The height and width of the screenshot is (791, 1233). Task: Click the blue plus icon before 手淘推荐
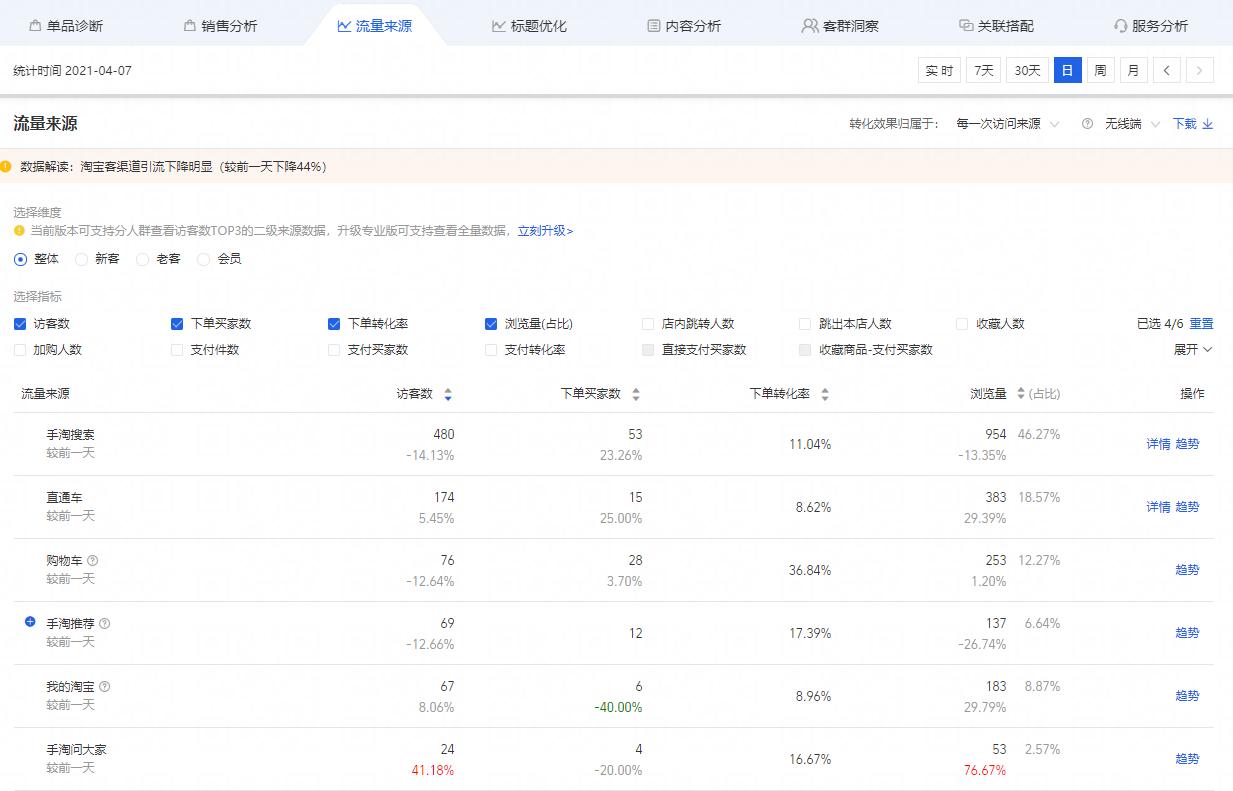tap(30, 622)
